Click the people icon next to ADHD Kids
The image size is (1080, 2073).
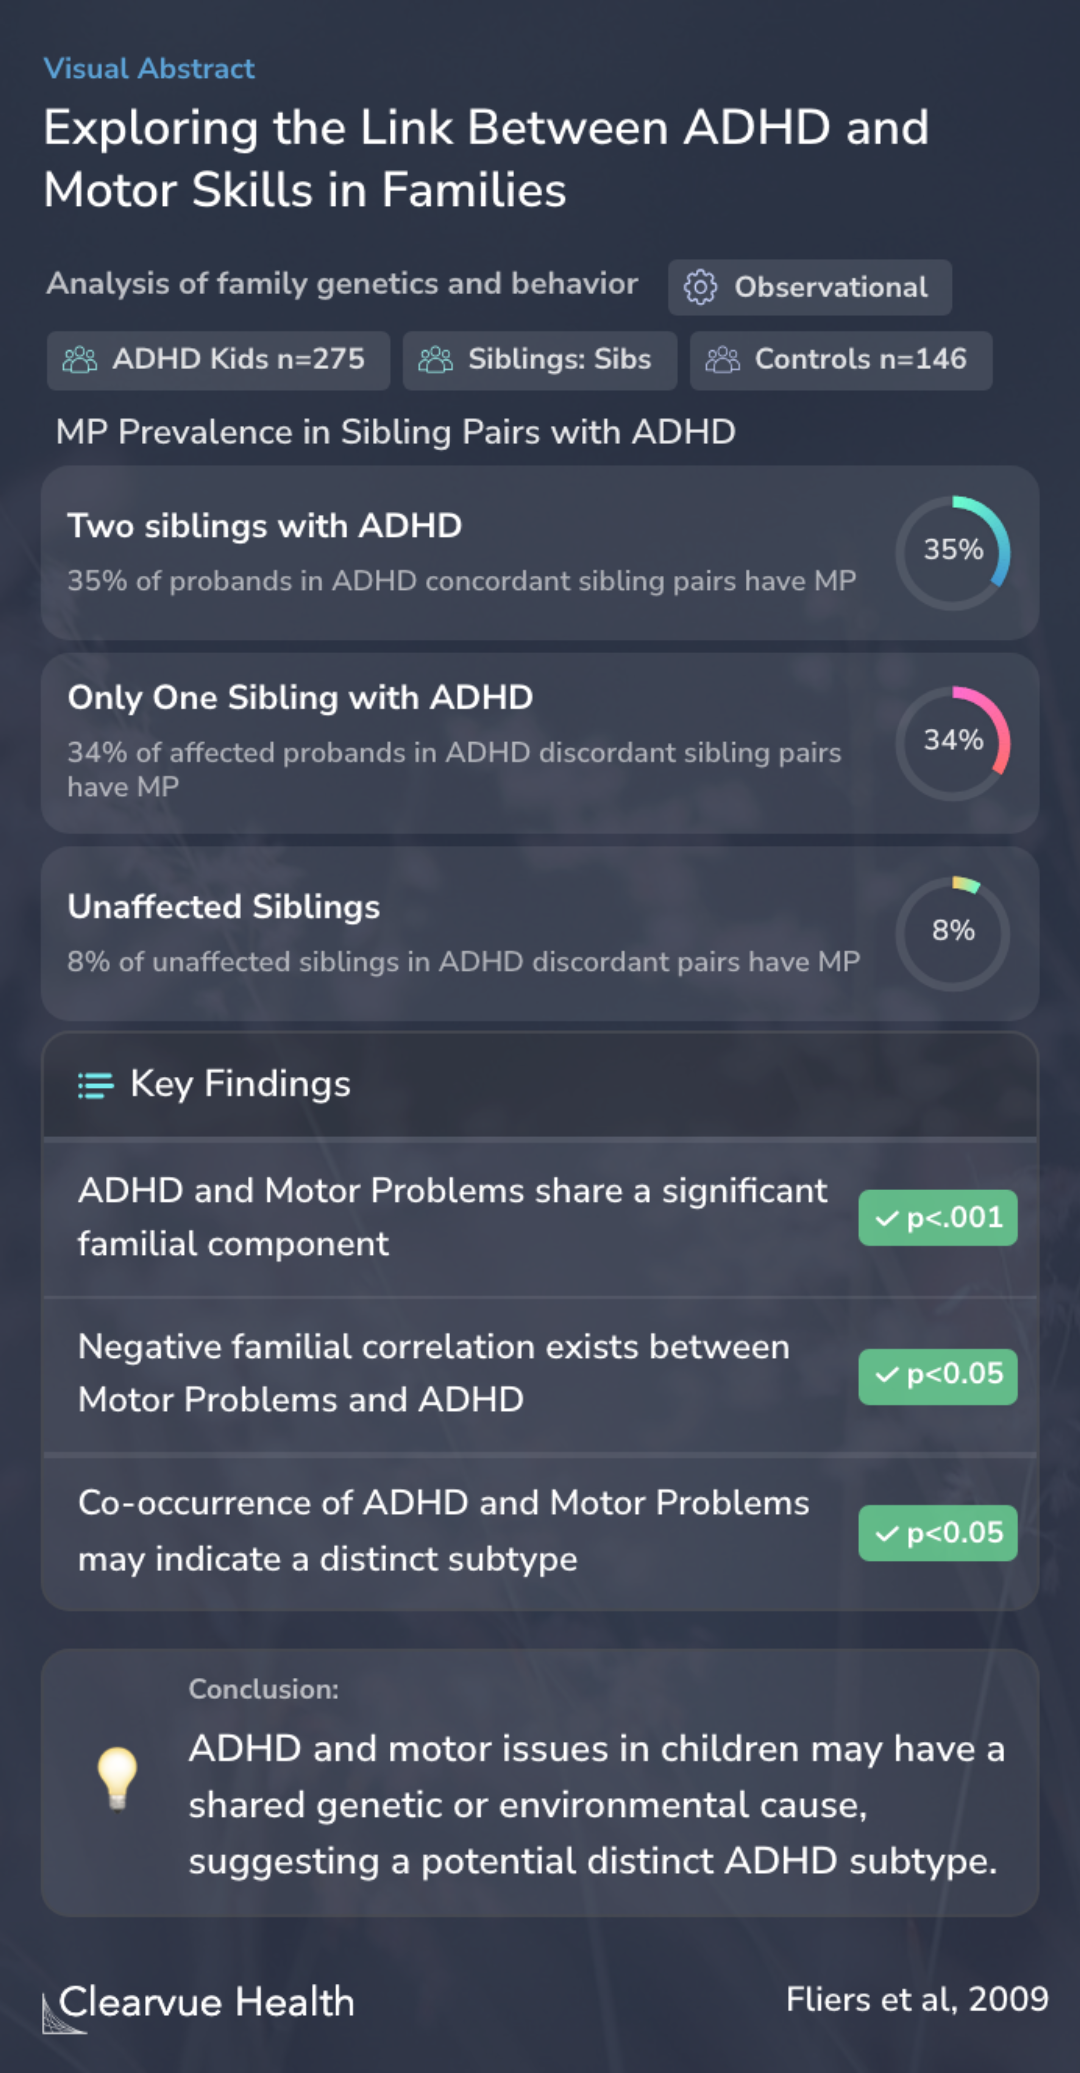(80, 360)
